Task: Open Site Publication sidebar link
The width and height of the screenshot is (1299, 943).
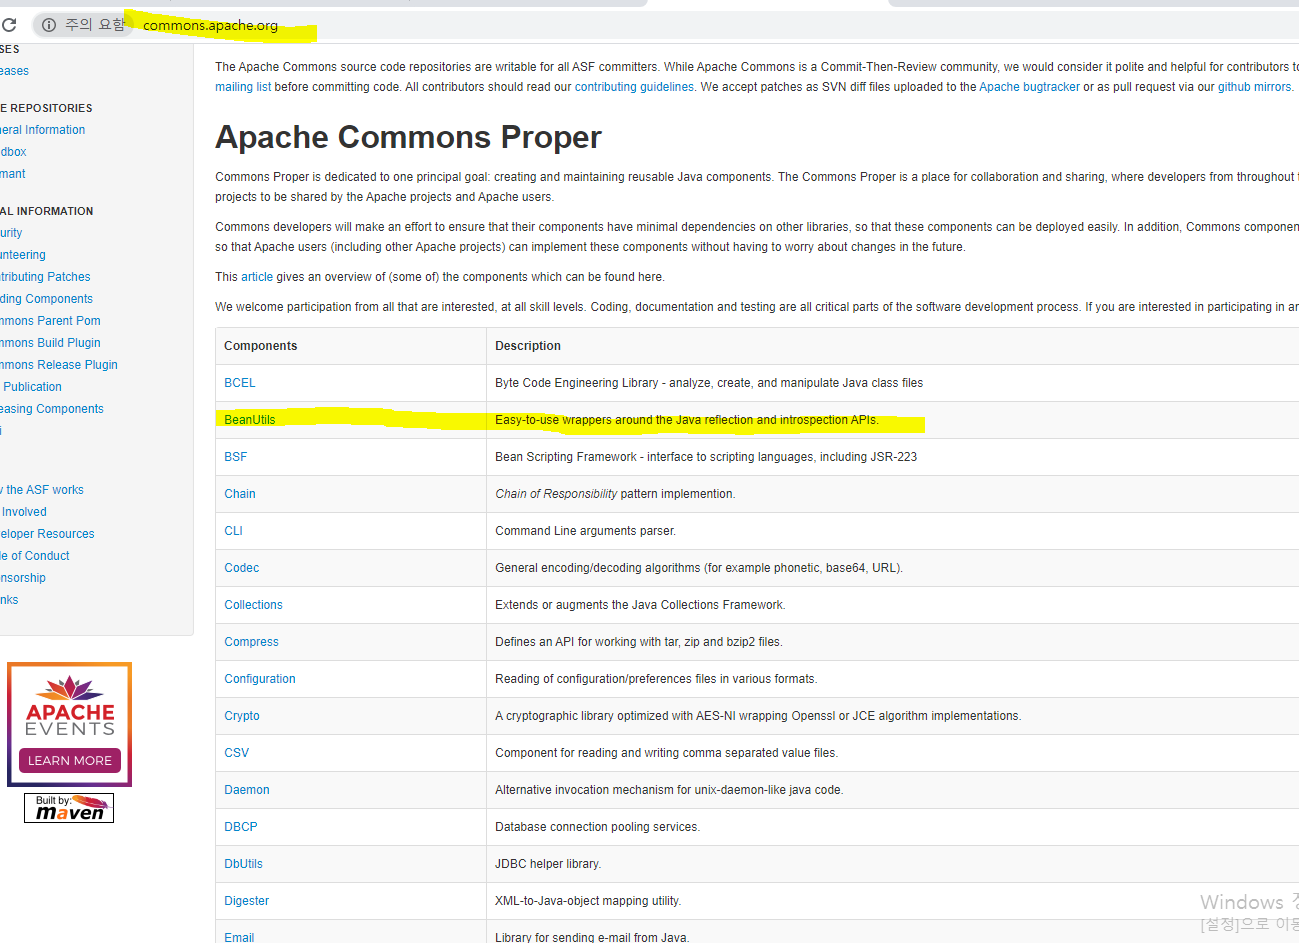Action: 31,387
